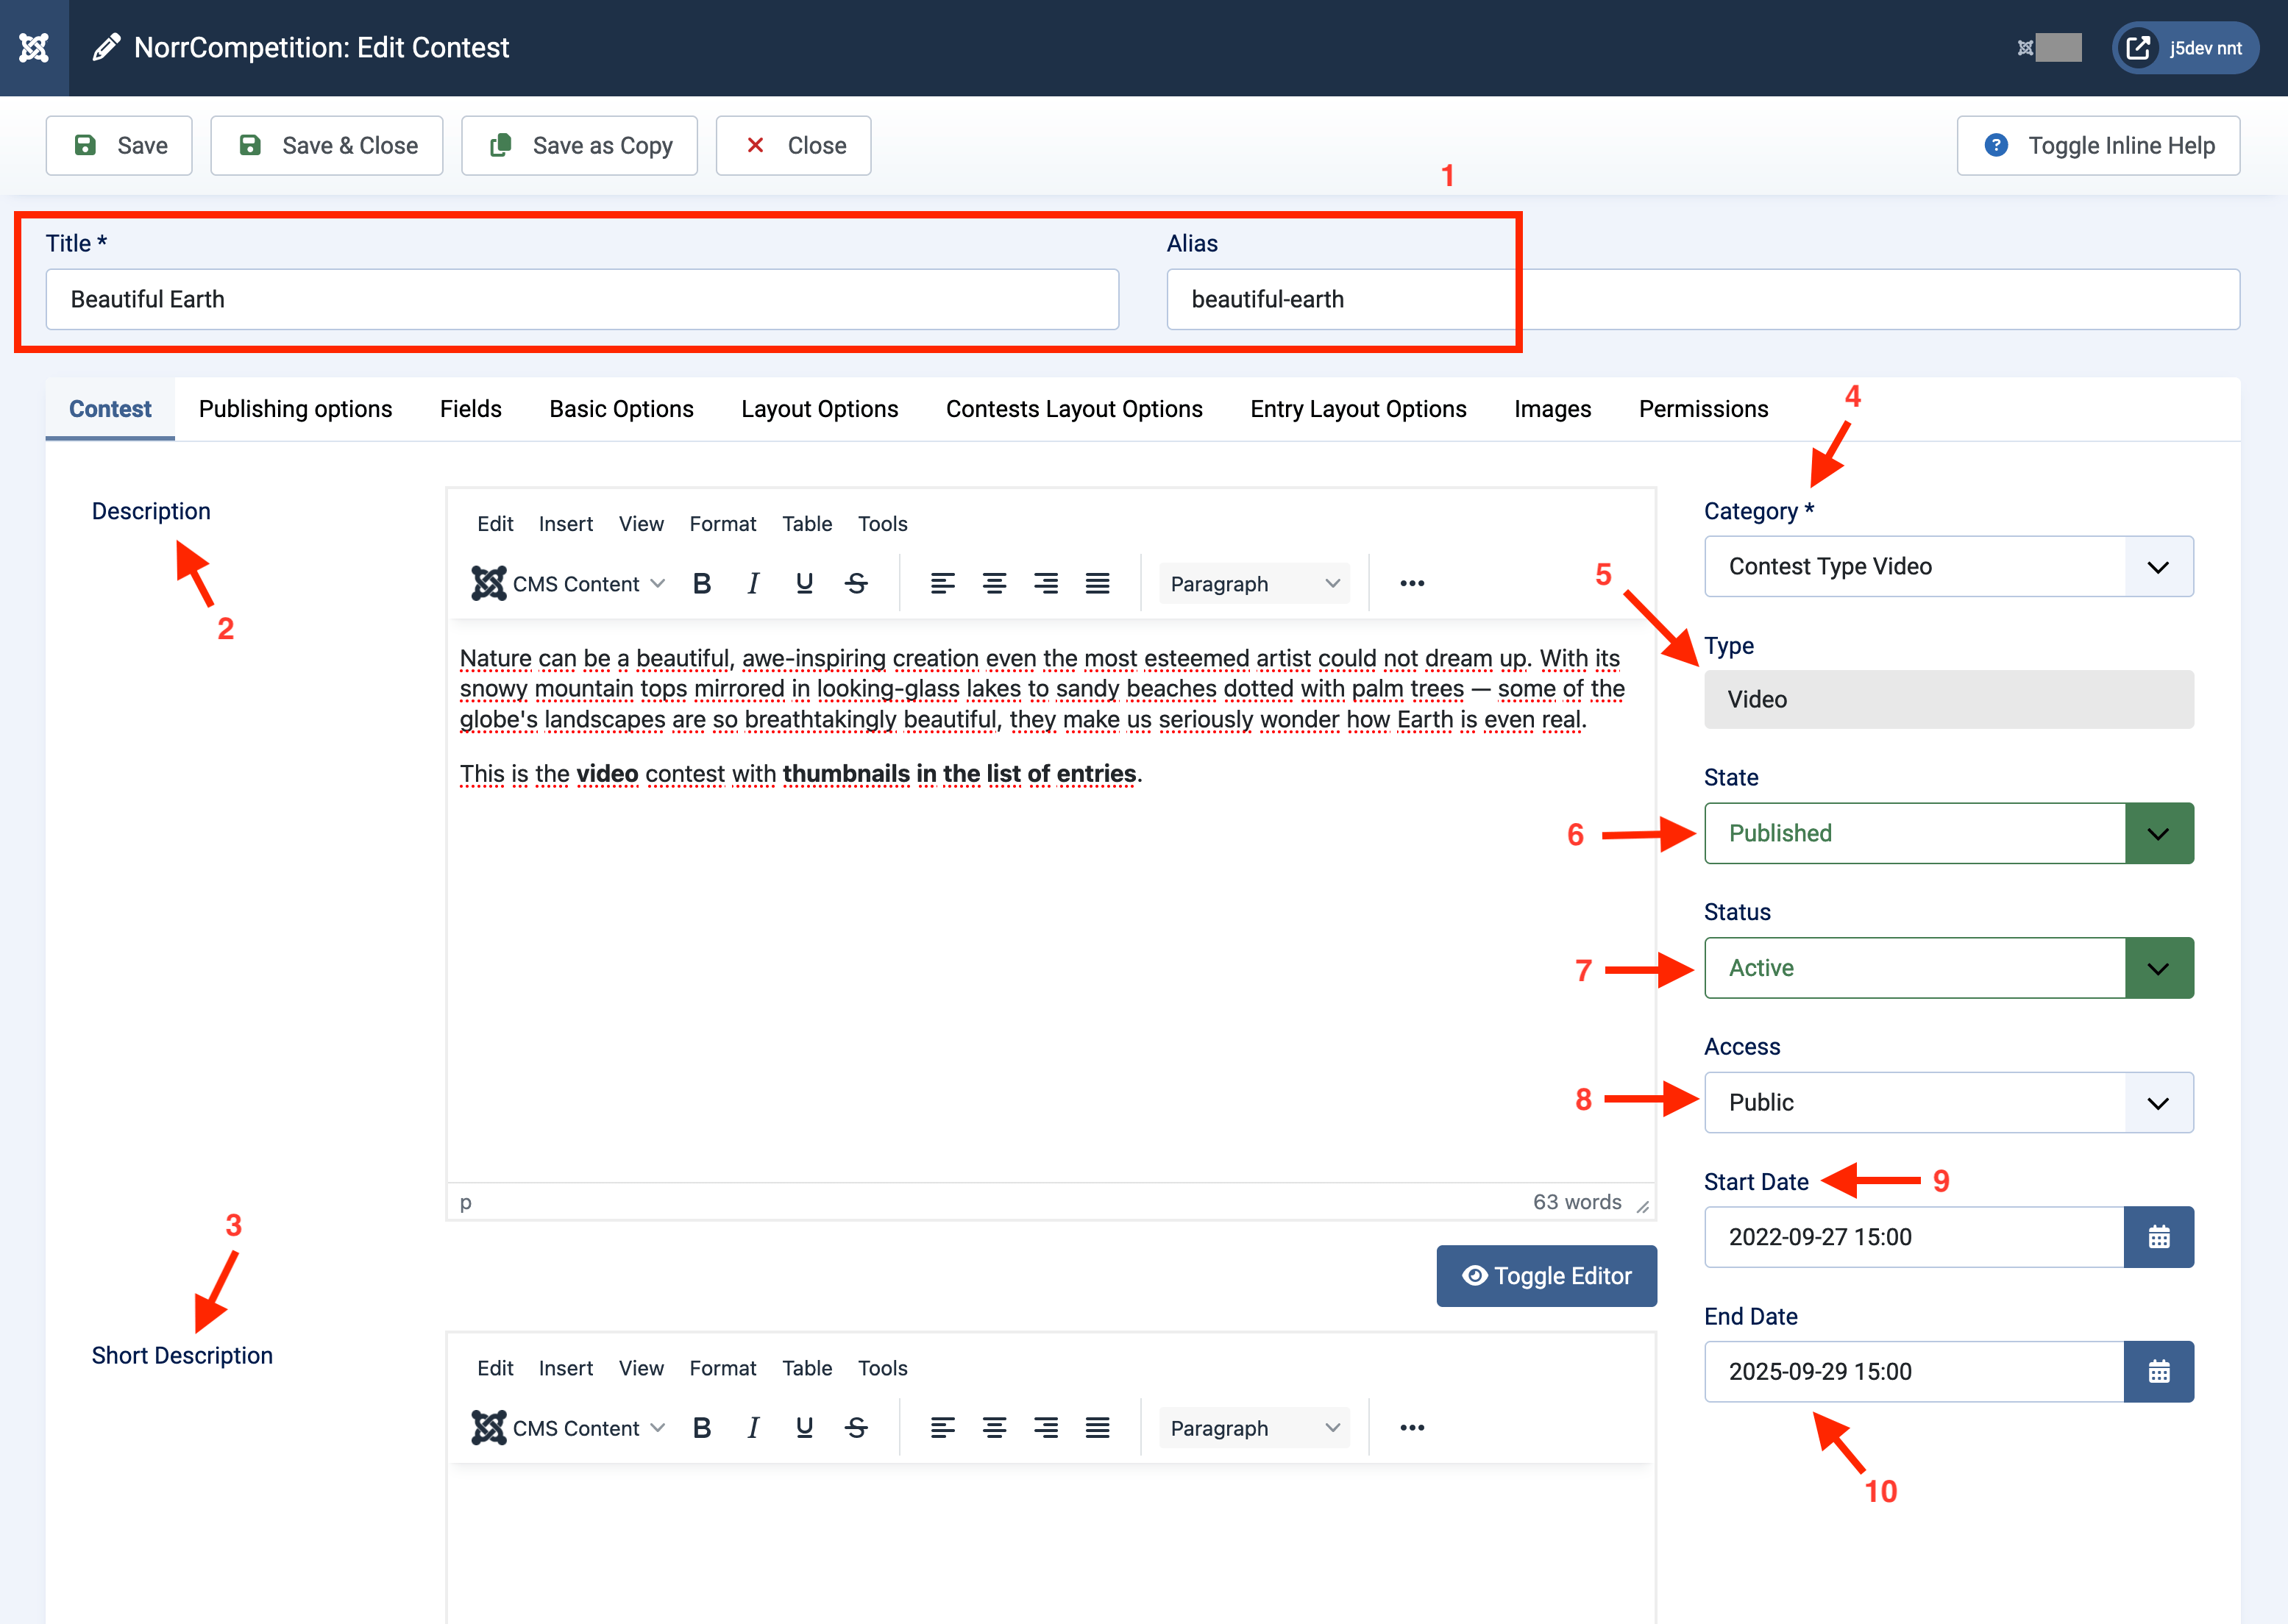Open Paragraph dropdown in Short Description editor
The width and height of the screenshot is (2288, 1624).
(x=1254, y=1428)
